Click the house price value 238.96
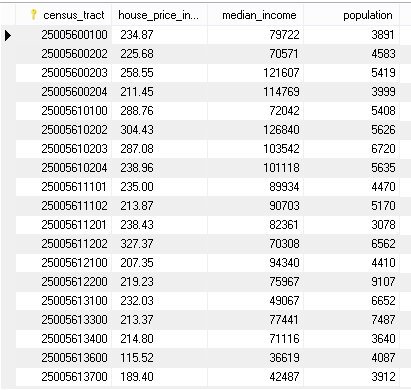Viewport: 411px width, 390px height. click(137, 168)
